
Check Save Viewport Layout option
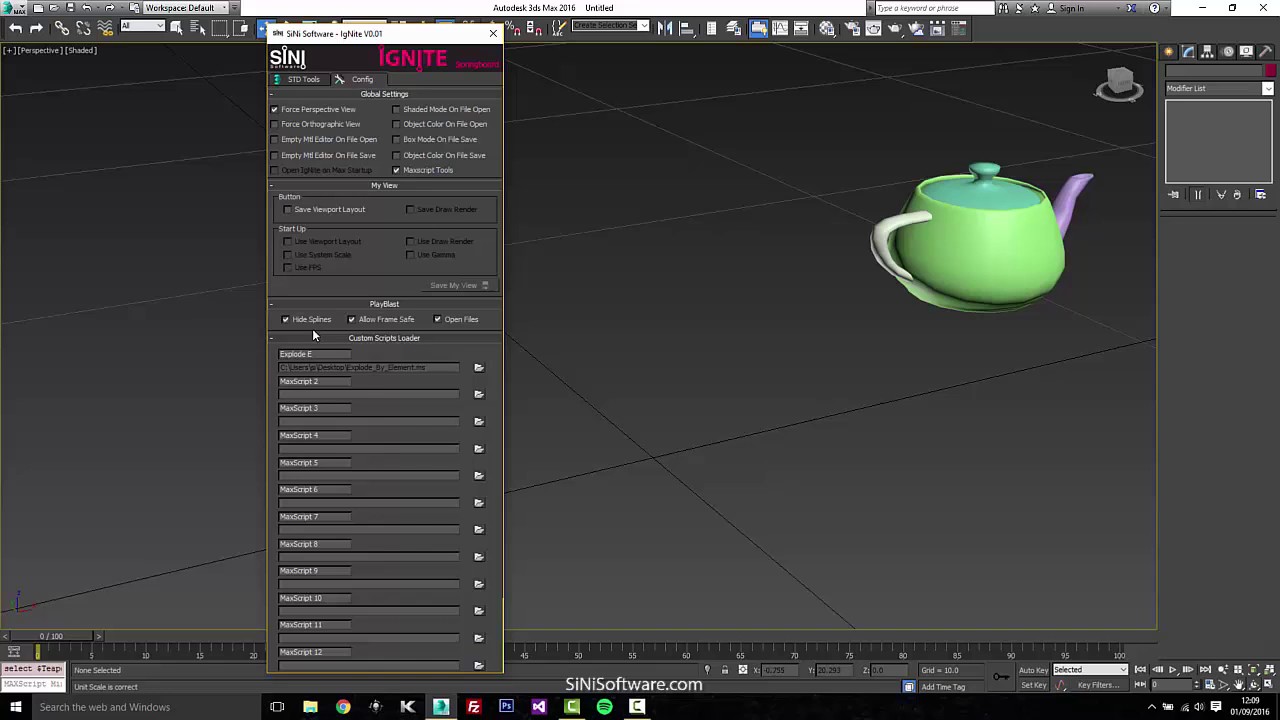[288, 210]
